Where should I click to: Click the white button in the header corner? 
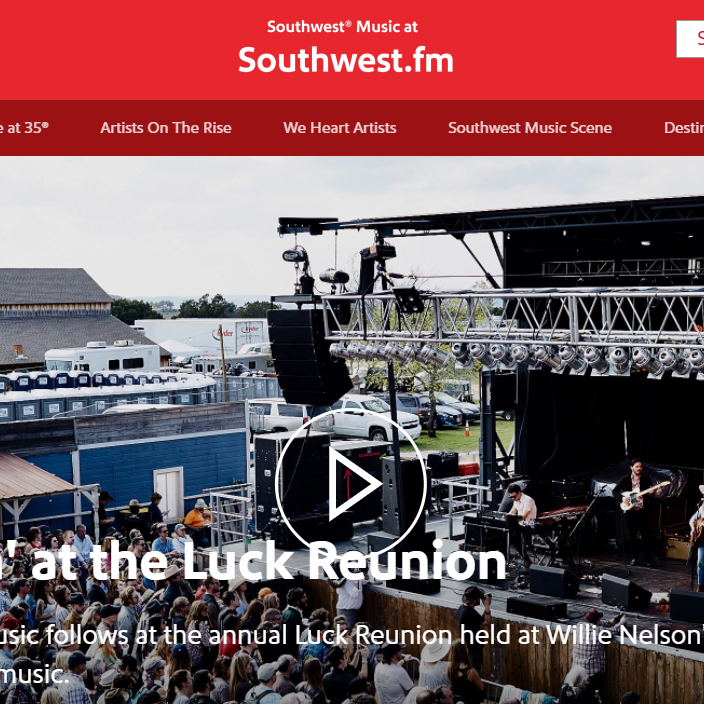point(690,39)
